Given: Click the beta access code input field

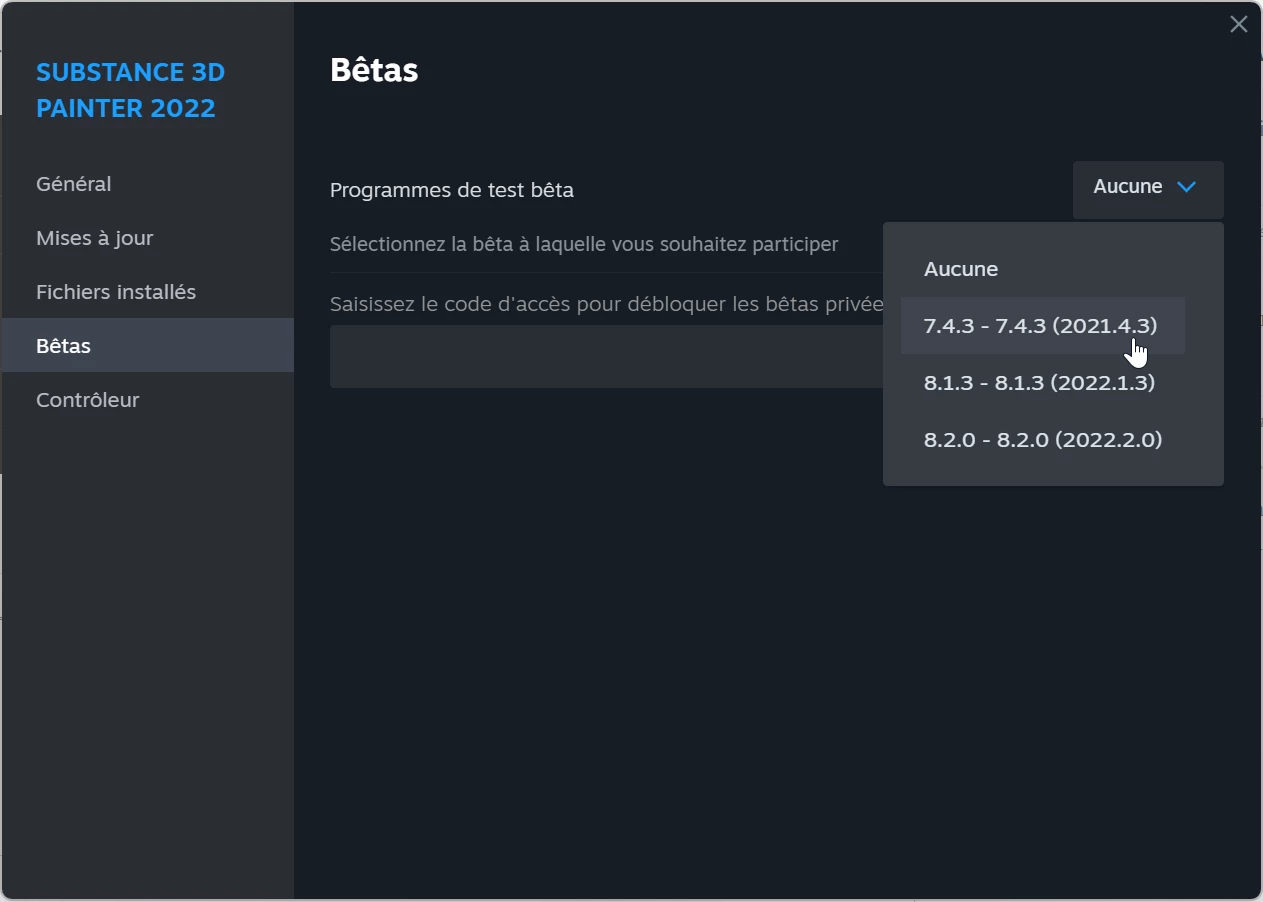Looking at the screenshot, I should coord(606,356).
